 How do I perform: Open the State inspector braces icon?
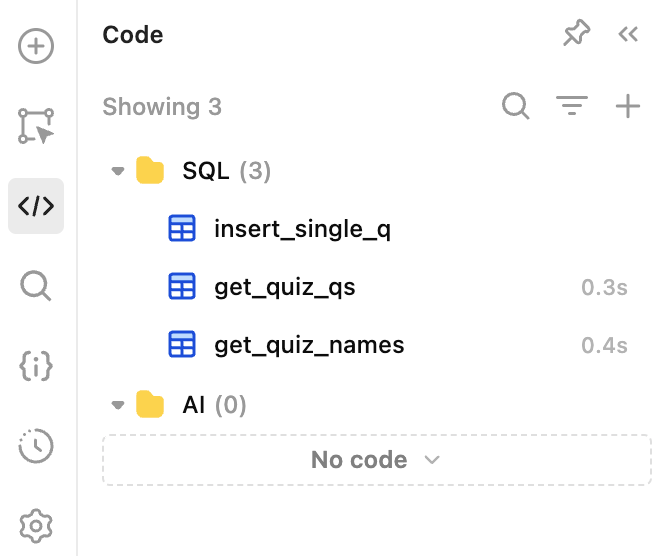36,366
